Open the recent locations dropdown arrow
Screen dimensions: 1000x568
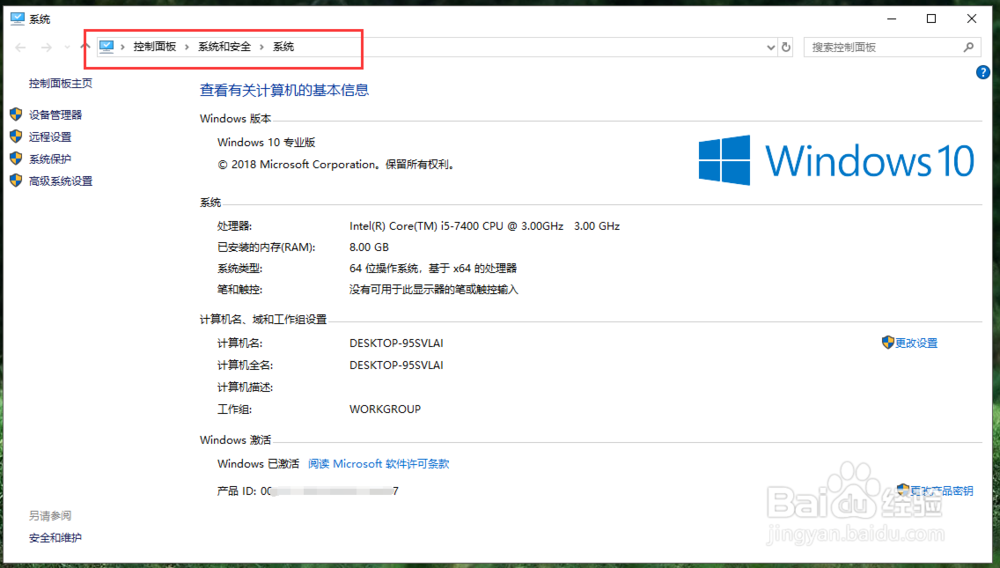(x=67, y=47)
